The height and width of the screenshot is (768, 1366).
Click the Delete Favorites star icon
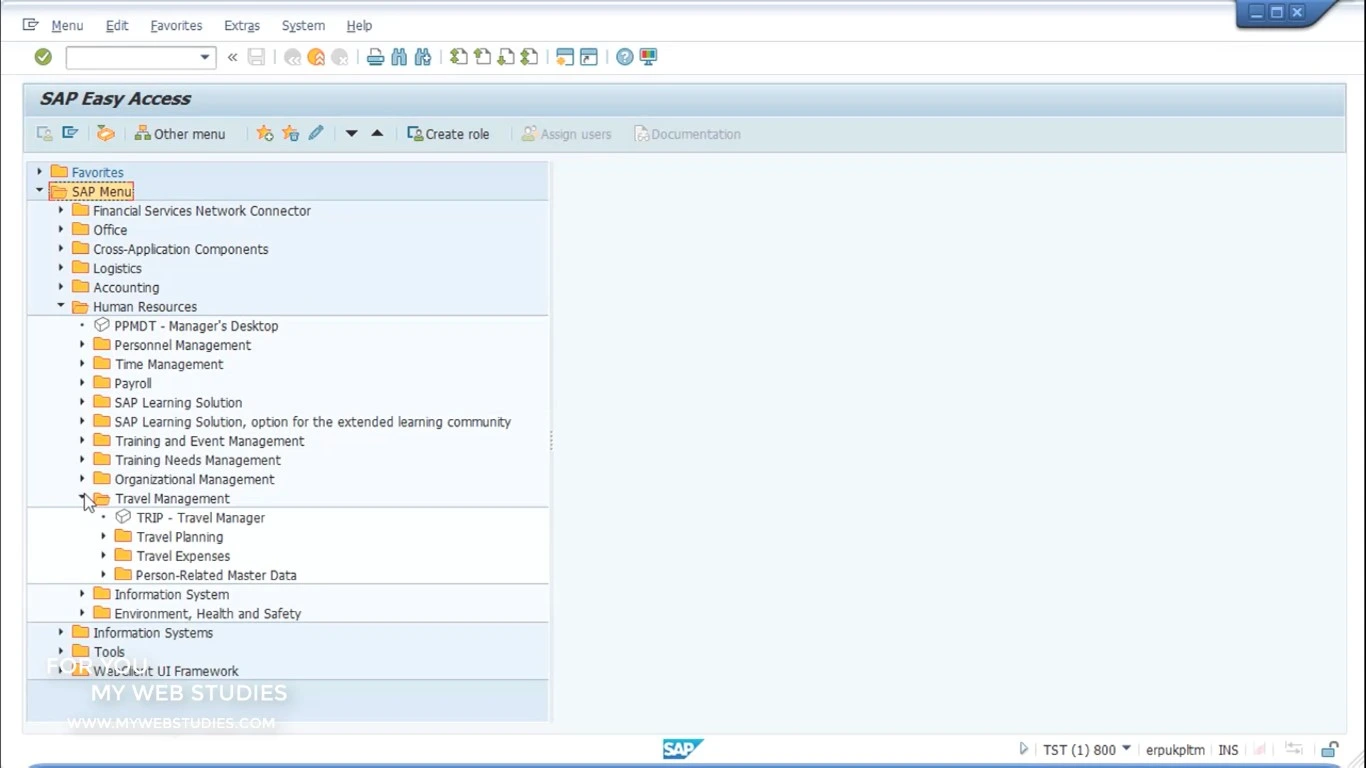[290, 133]
